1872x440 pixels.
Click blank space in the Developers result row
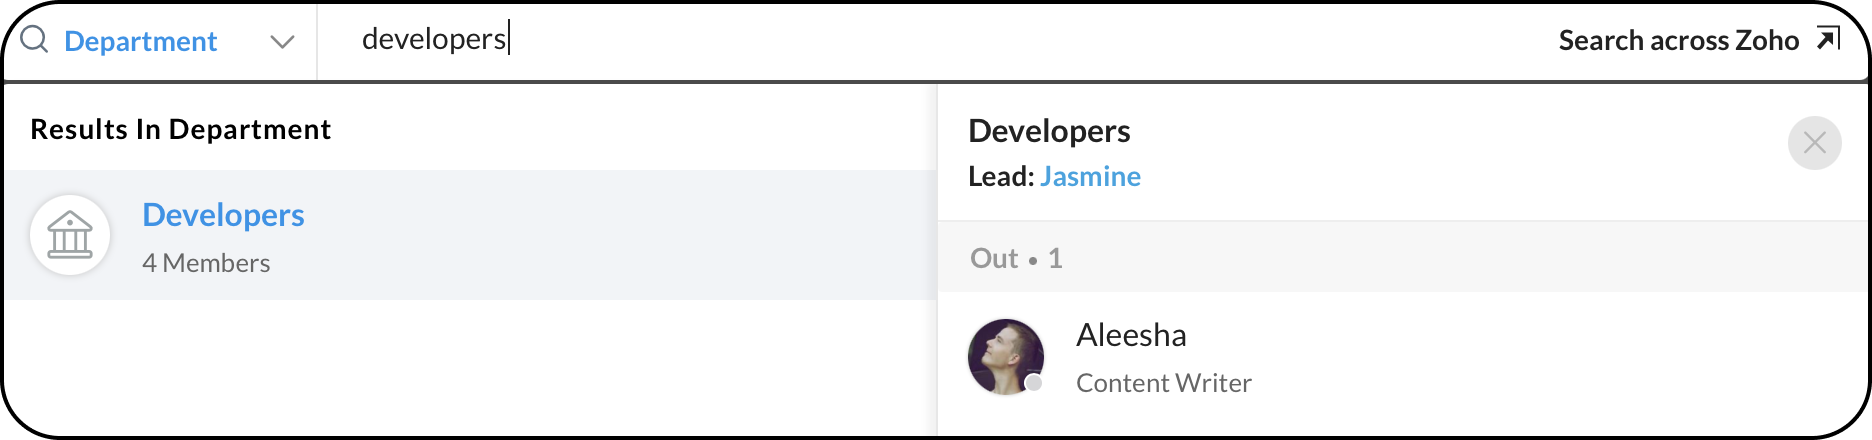(620, 236)
